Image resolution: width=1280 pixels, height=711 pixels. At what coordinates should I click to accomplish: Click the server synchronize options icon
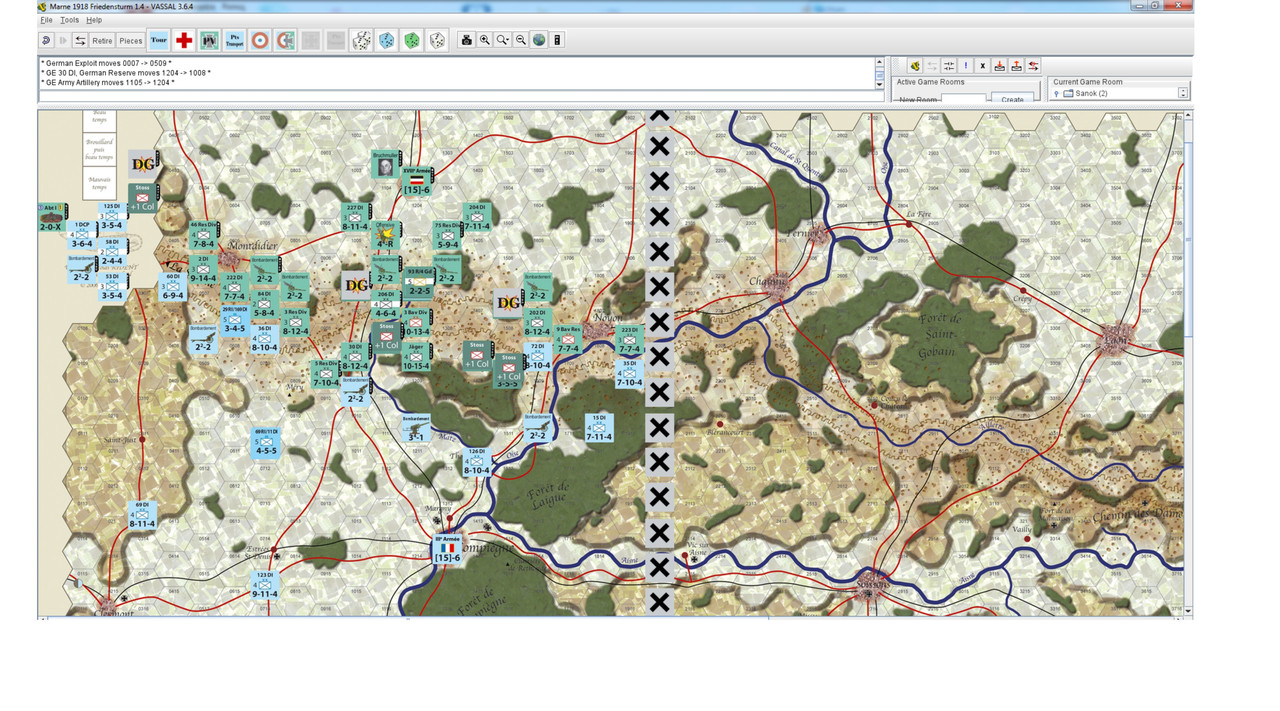pos(949,66)
